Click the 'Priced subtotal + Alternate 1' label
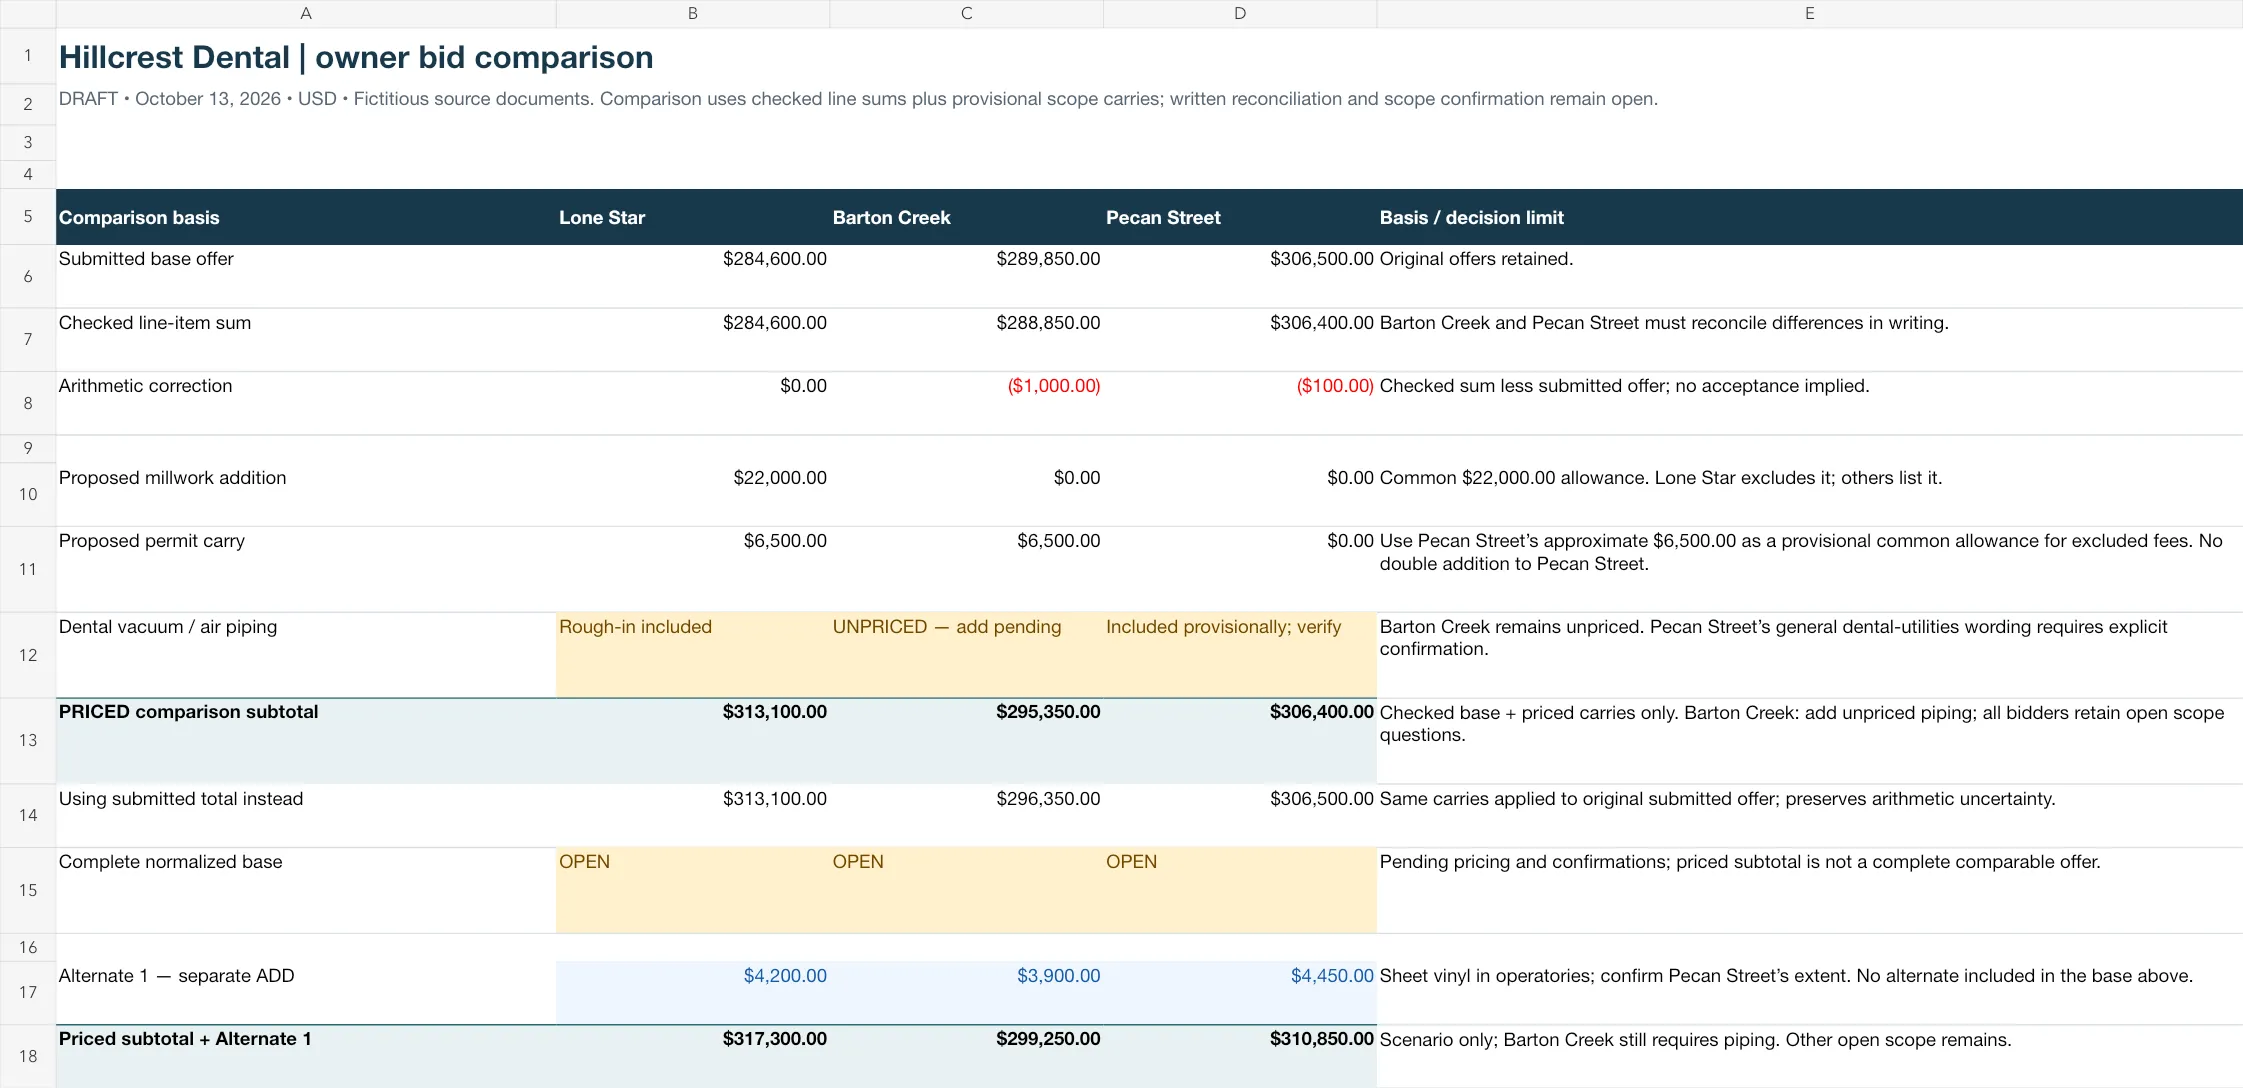The height and width of the screenshot is (1088, 2243). [185, 1039]
